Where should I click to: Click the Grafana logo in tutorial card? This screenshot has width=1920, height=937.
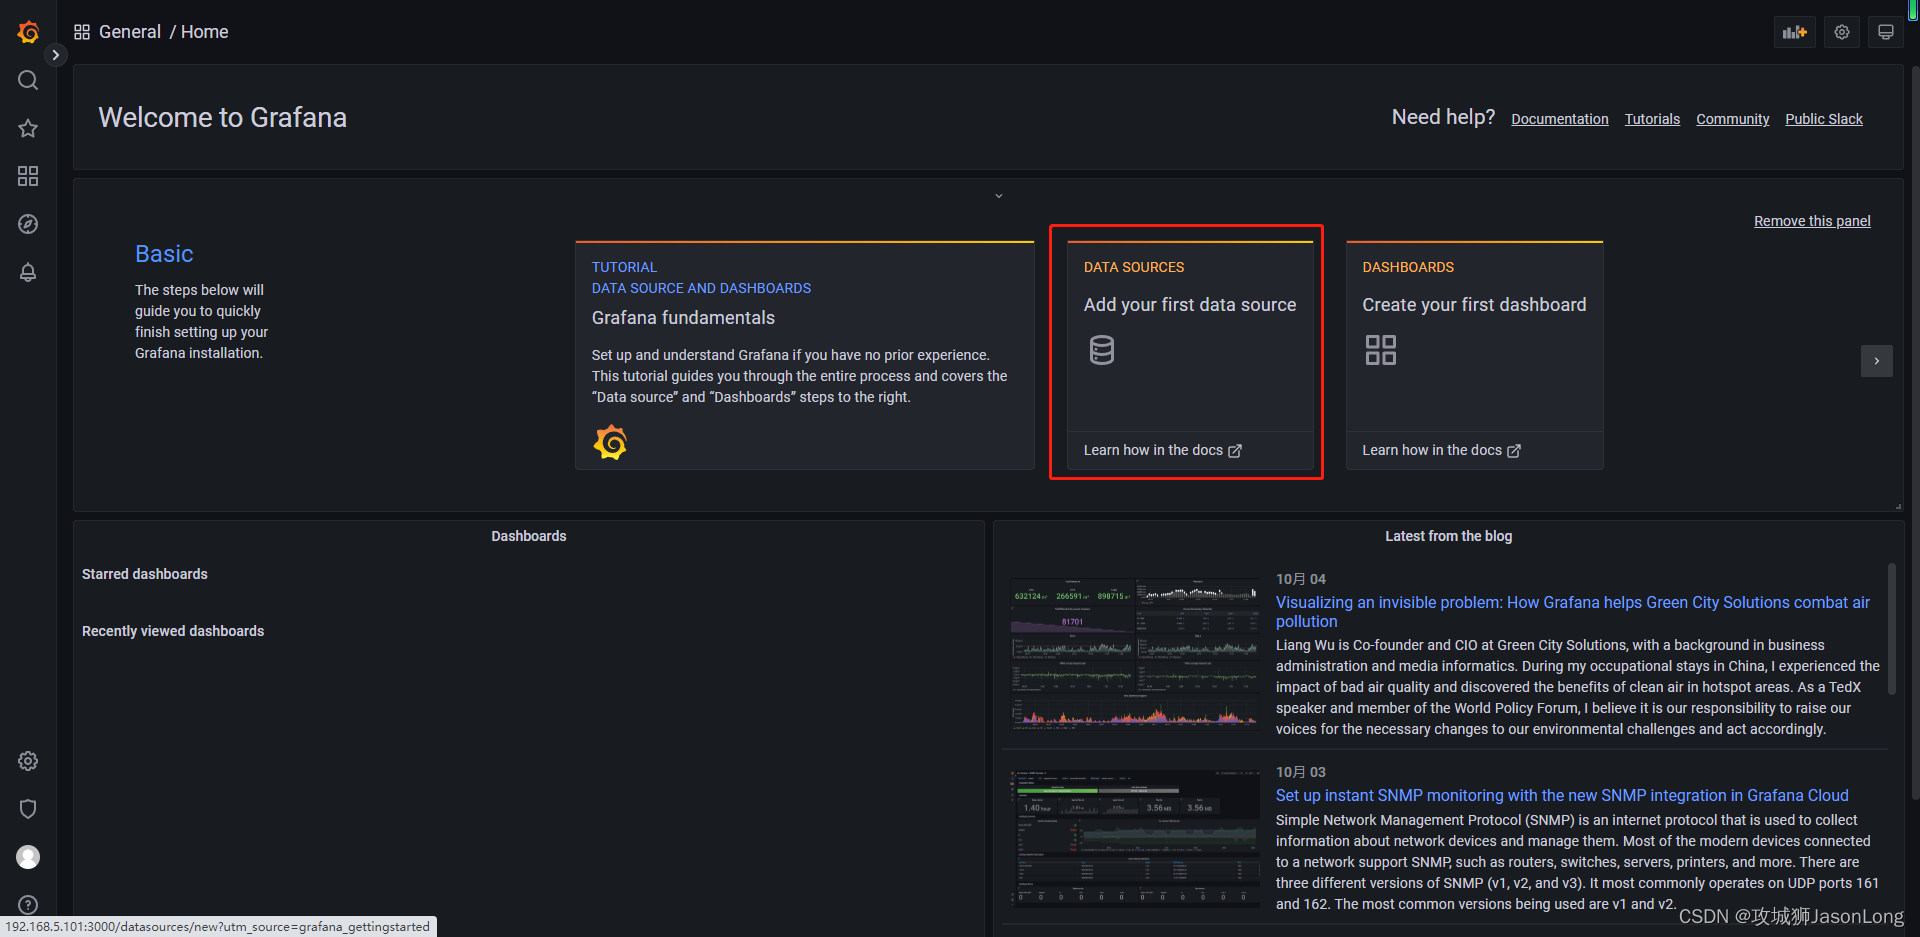(x=610, y=442)
